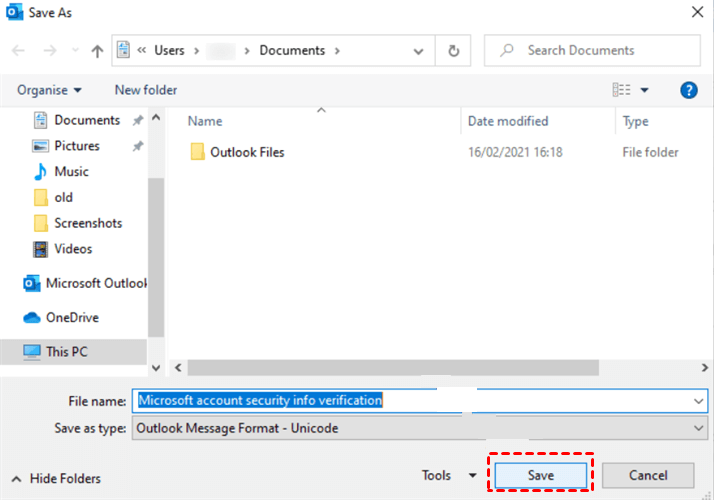Open recent locations dropdown arrow

pos(75,51)
